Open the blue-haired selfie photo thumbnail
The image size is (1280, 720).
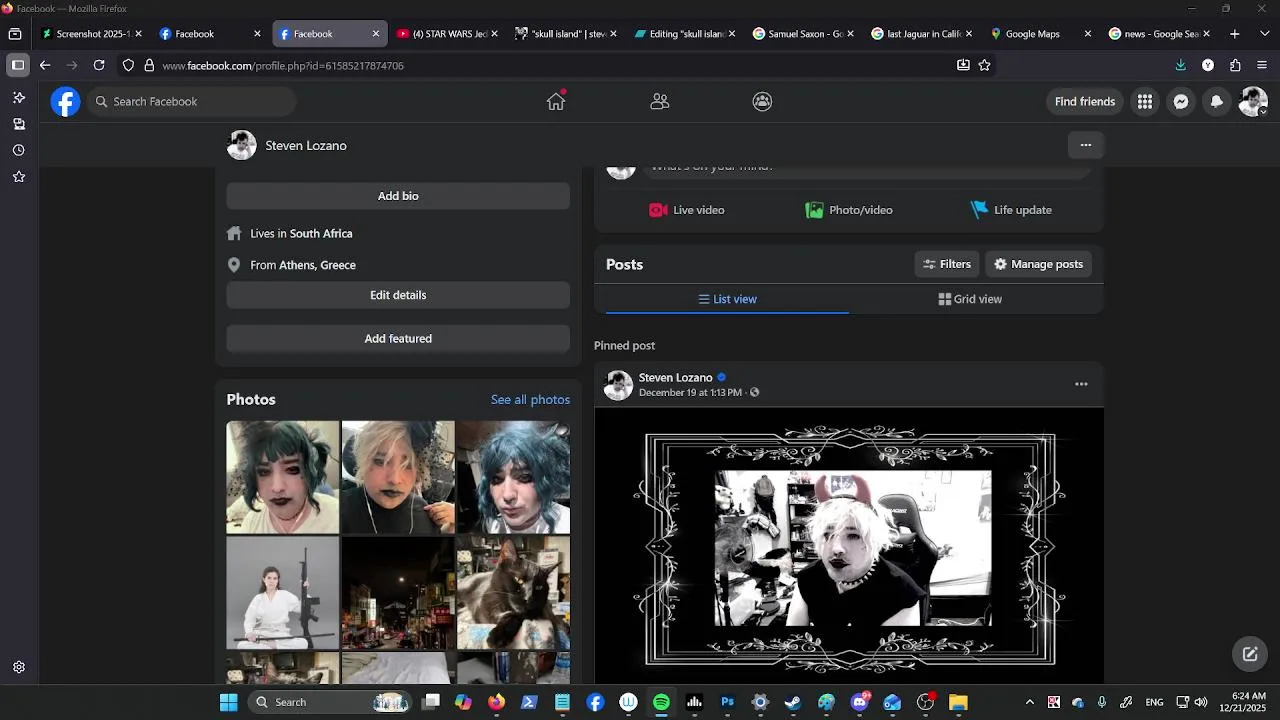(514, 477)
